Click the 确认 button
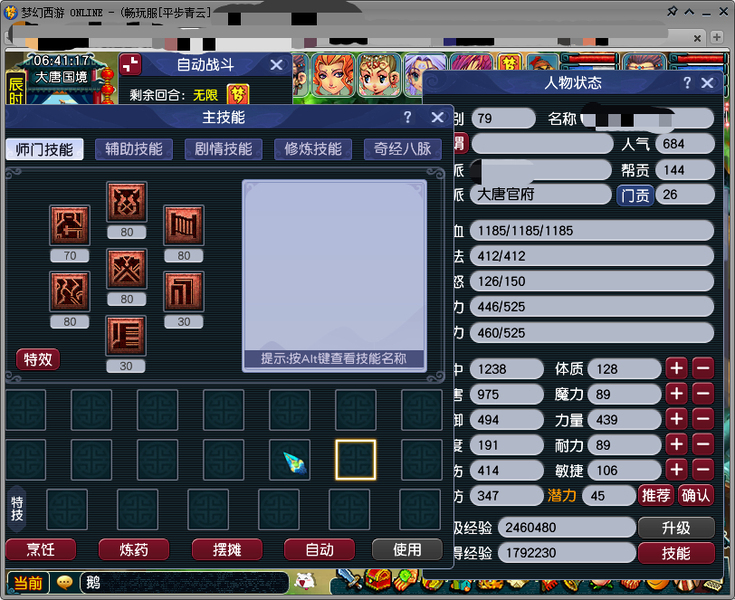 point(696,495)
